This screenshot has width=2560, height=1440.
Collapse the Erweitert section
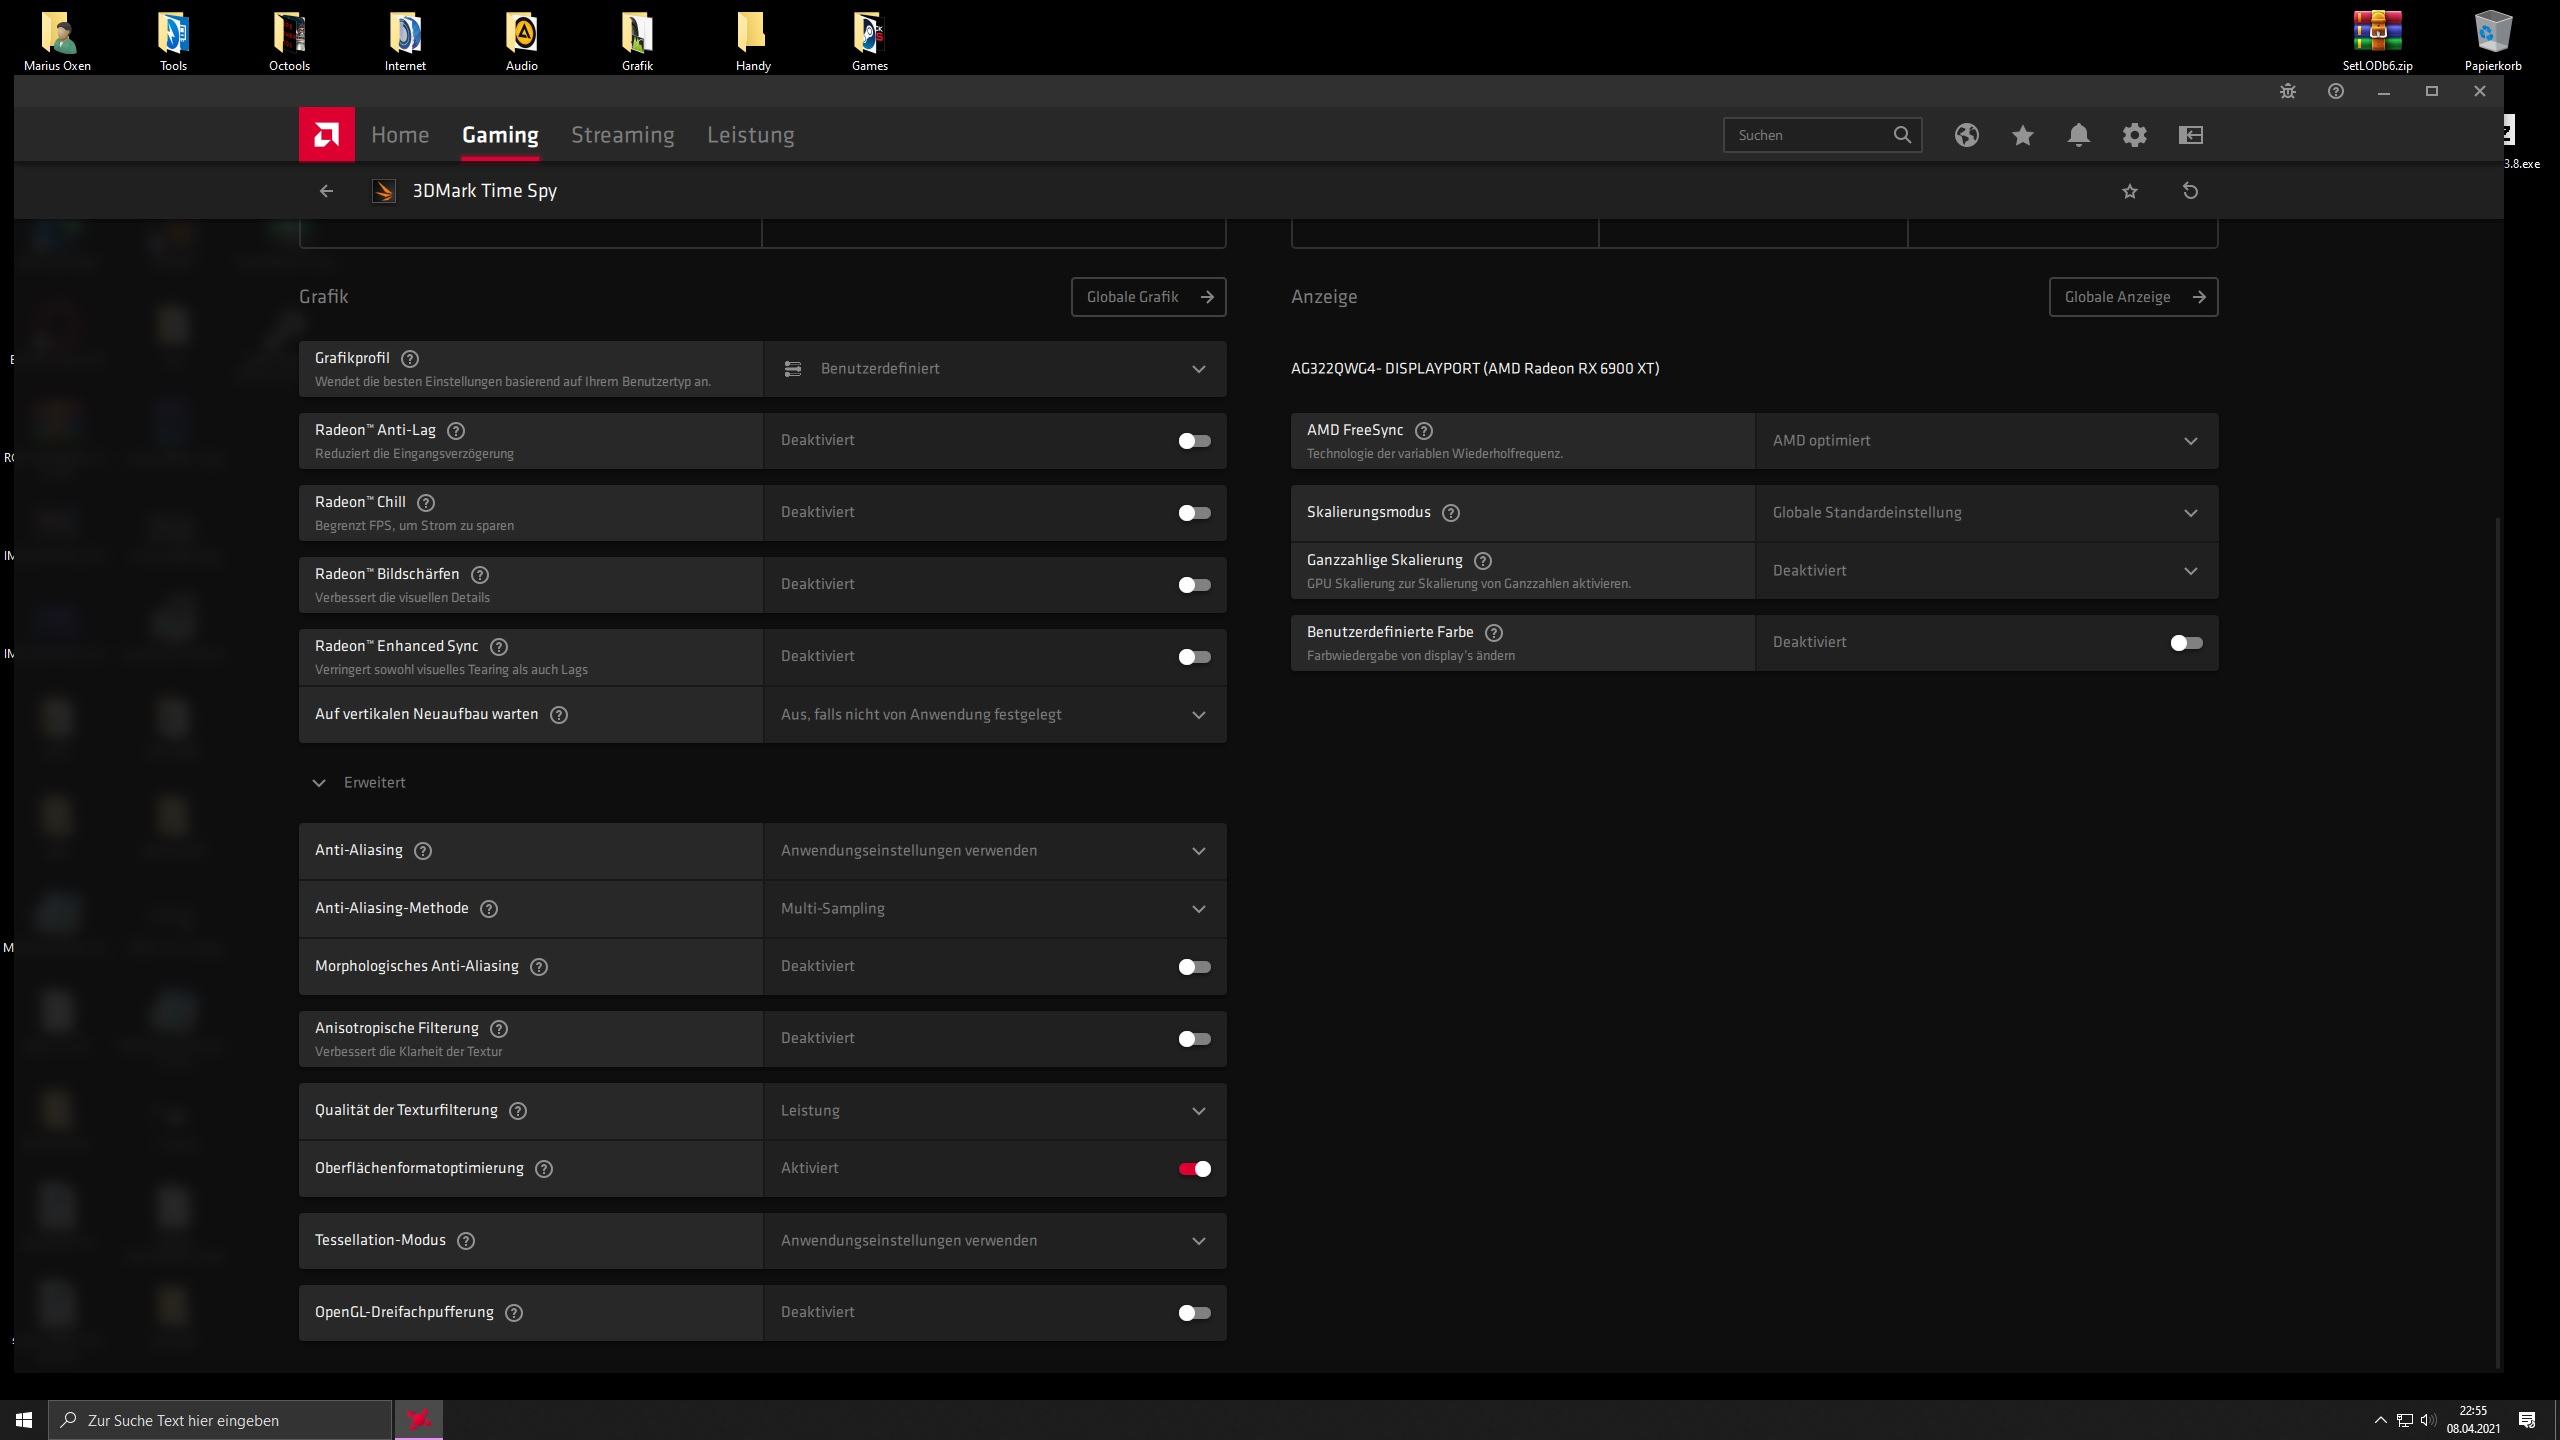tap(360, 783)
